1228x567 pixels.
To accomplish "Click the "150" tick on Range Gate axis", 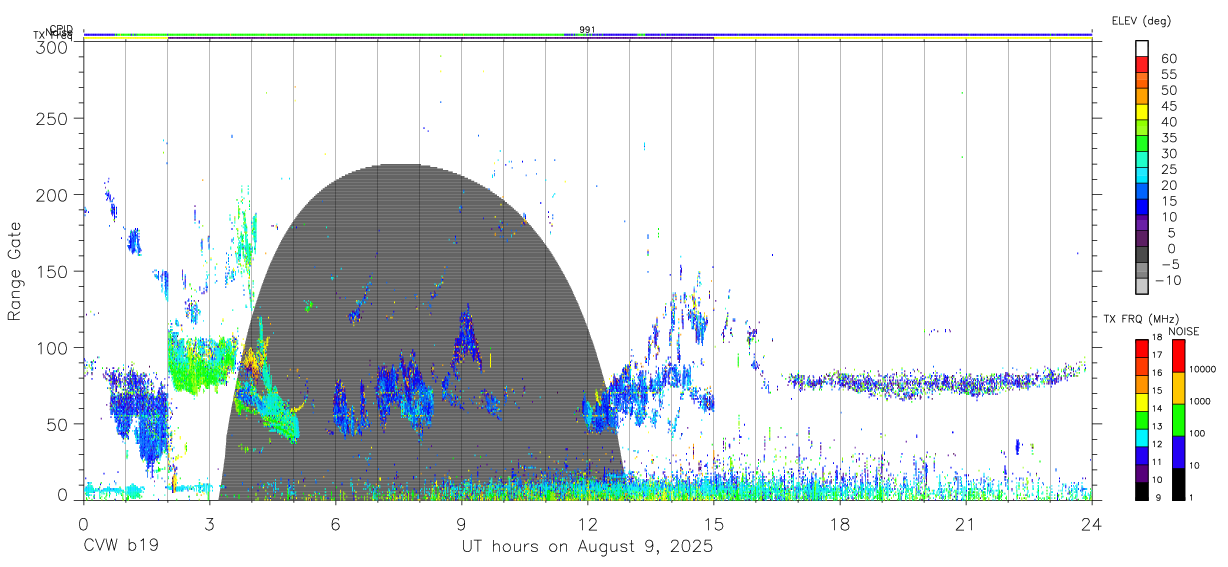I will (53, 271).
